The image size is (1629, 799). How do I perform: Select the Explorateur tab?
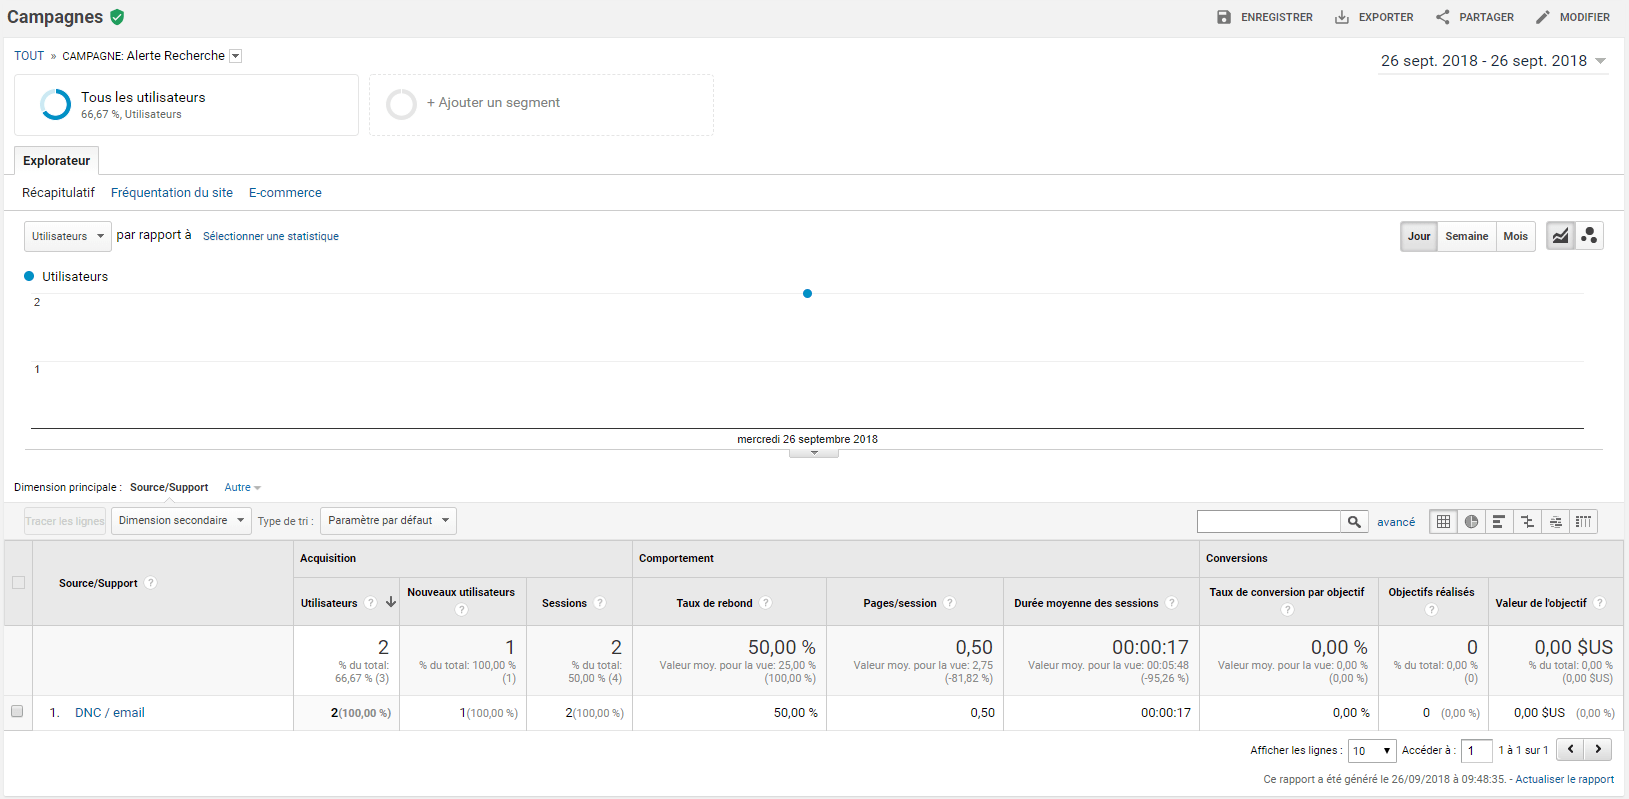[56, 161]
